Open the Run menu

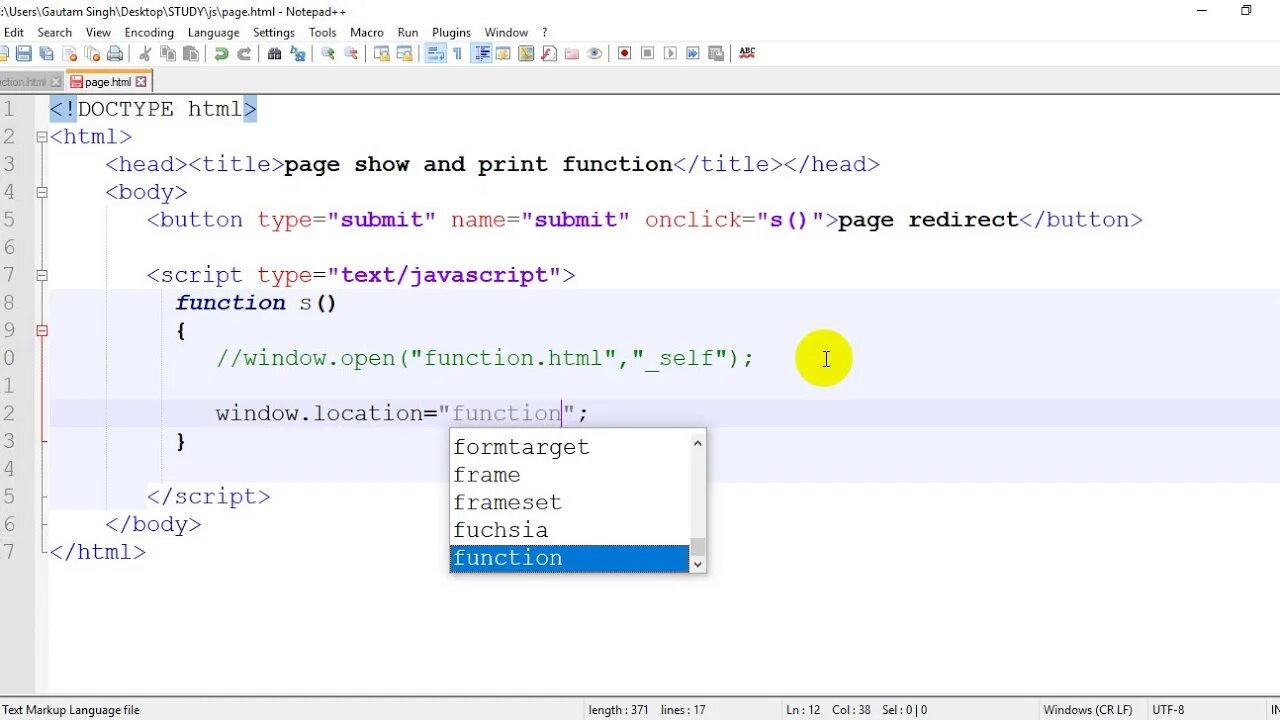408,32
